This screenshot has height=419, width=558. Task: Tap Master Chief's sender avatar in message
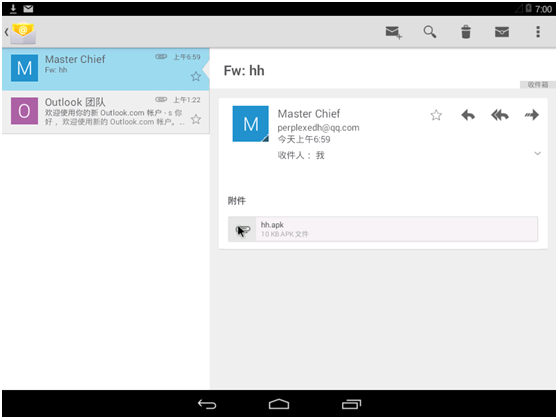pos(251,124)
